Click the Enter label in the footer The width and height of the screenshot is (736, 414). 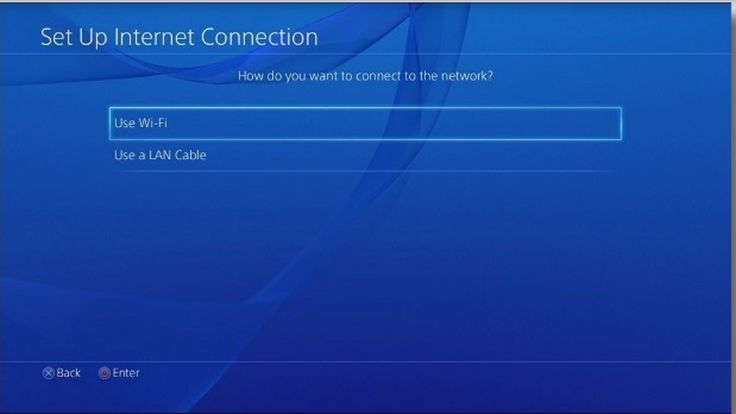tap(126, 373)
